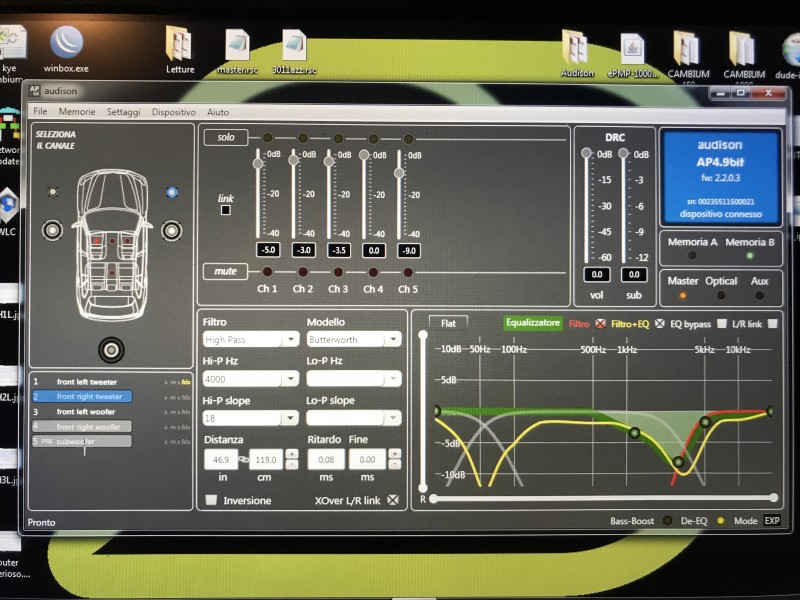This screenshot has height=600, width=800.
Task: Click the Distanza inches input field
Action: tap(221, 459)
